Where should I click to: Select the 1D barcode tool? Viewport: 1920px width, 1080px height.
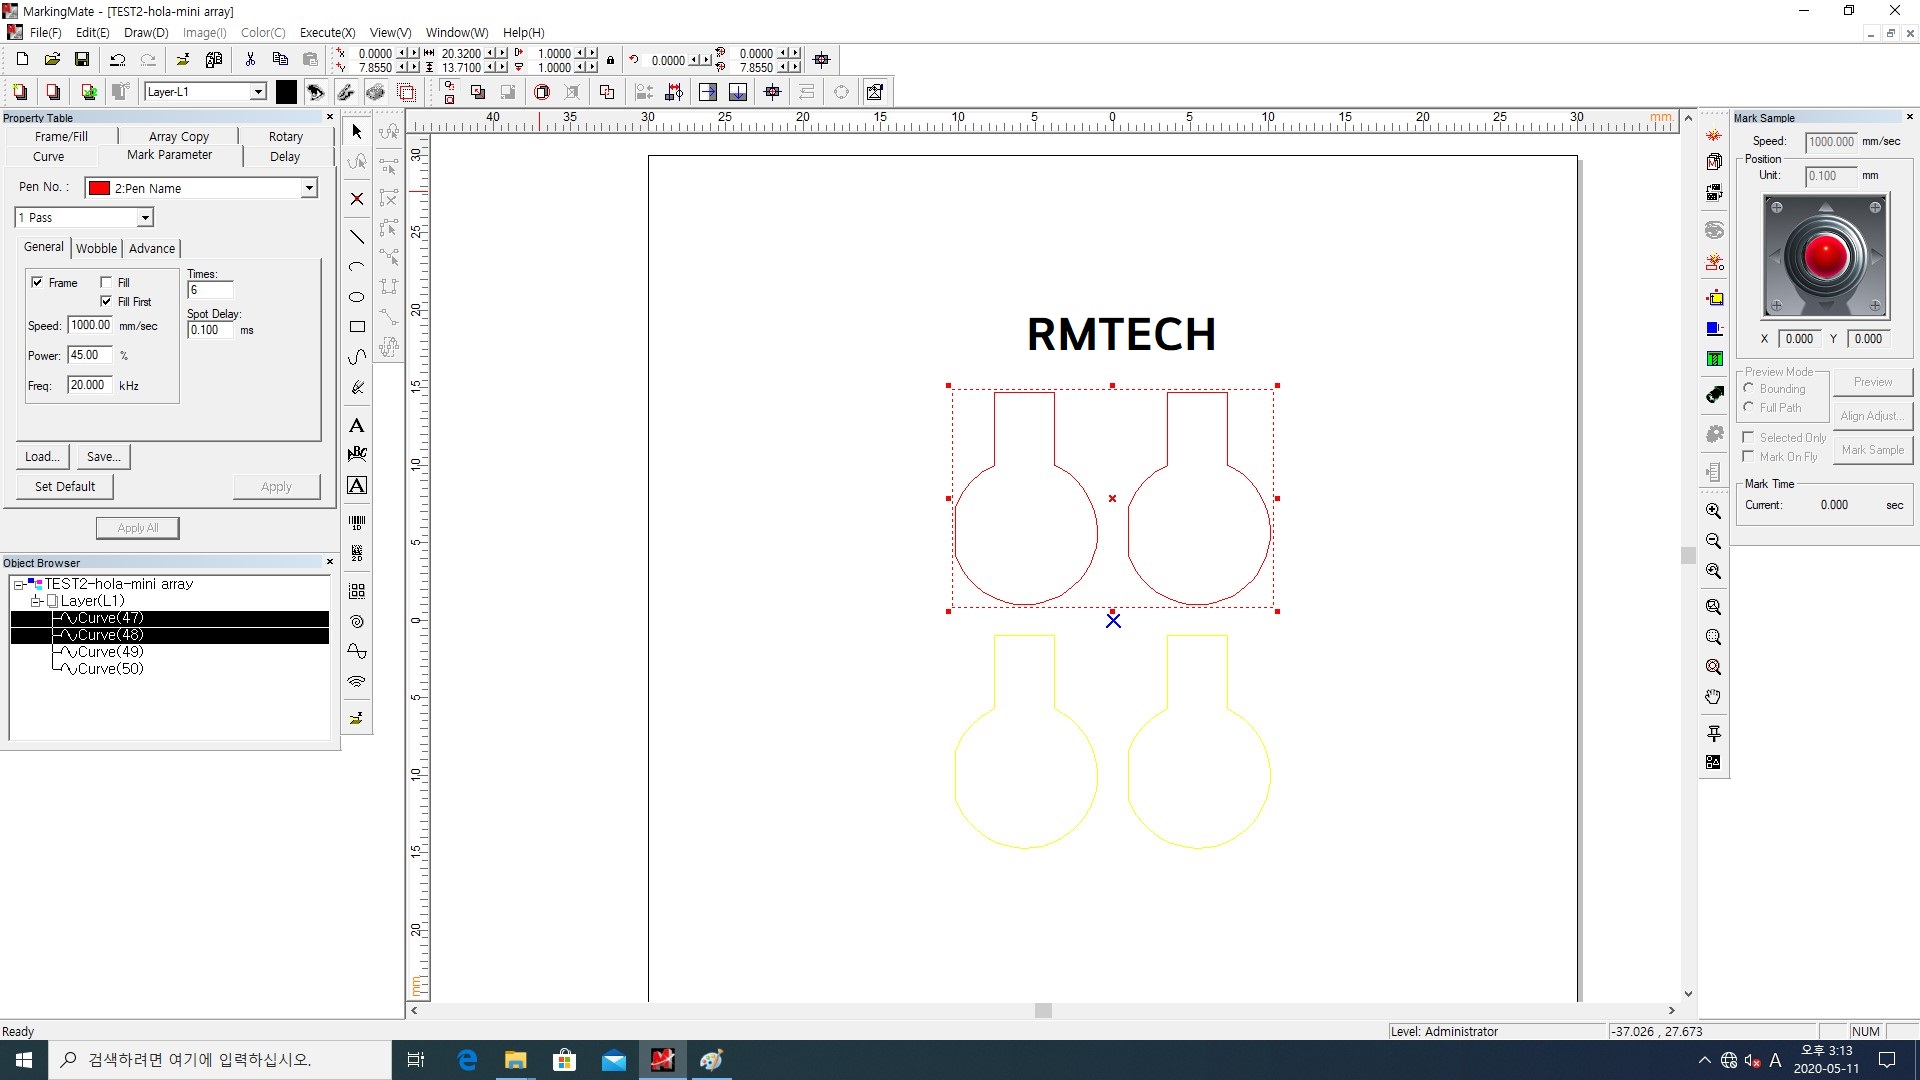click(x=357, y=522)
